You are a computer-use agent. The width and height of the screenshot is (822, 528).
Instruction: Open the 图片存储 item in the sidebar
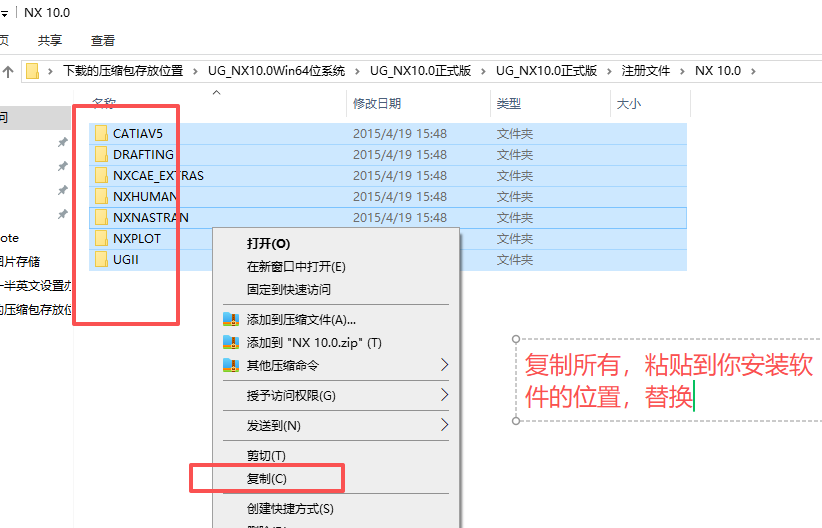[20, 262]
